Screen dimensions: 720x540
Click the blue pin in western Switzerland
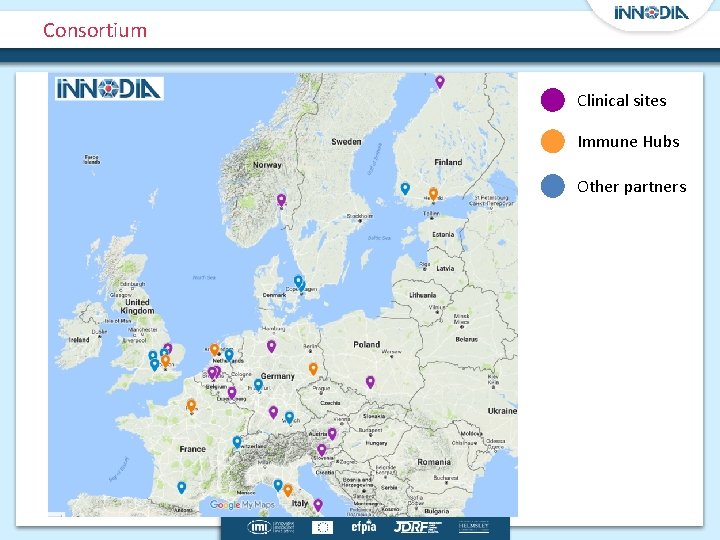[237, 442]
